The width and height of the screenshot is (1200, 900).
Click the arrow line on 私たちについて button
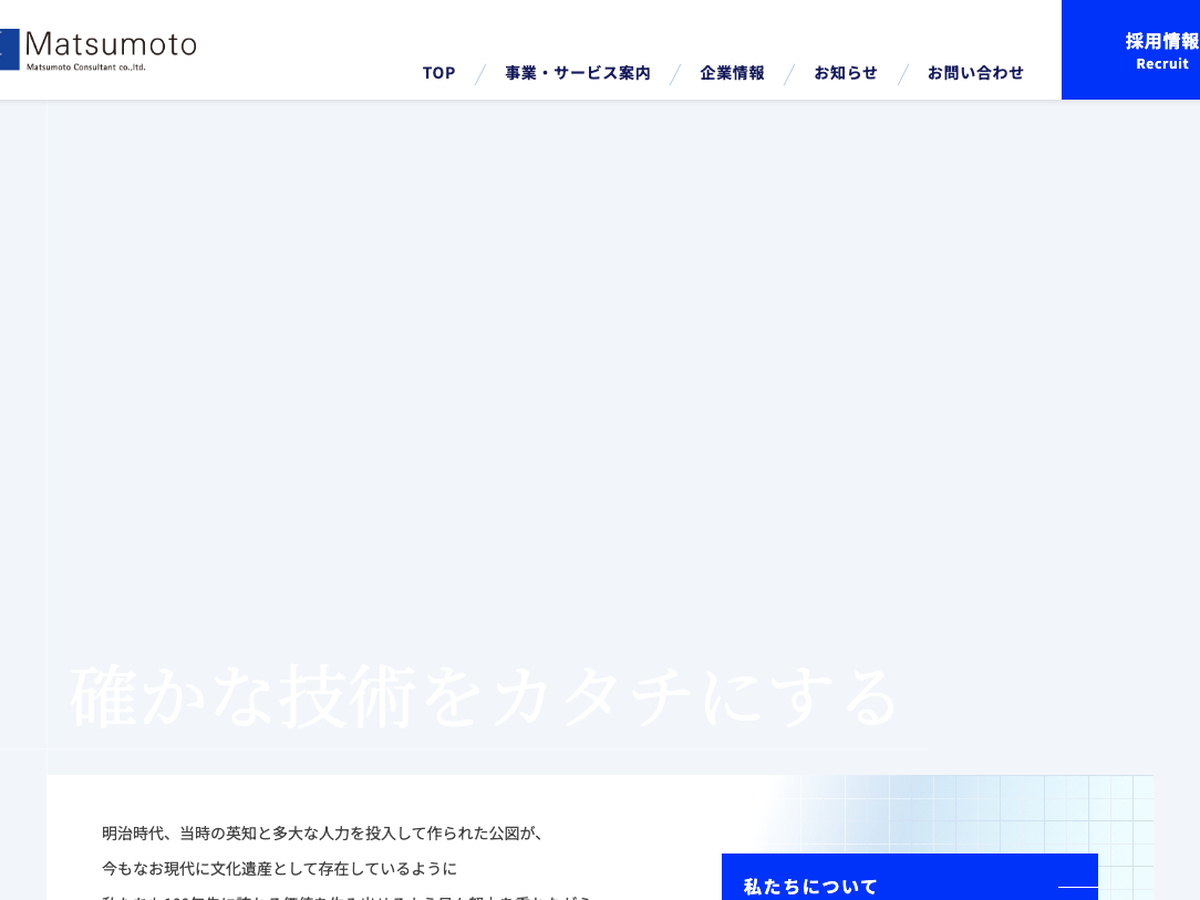[x=1077, y=886]
